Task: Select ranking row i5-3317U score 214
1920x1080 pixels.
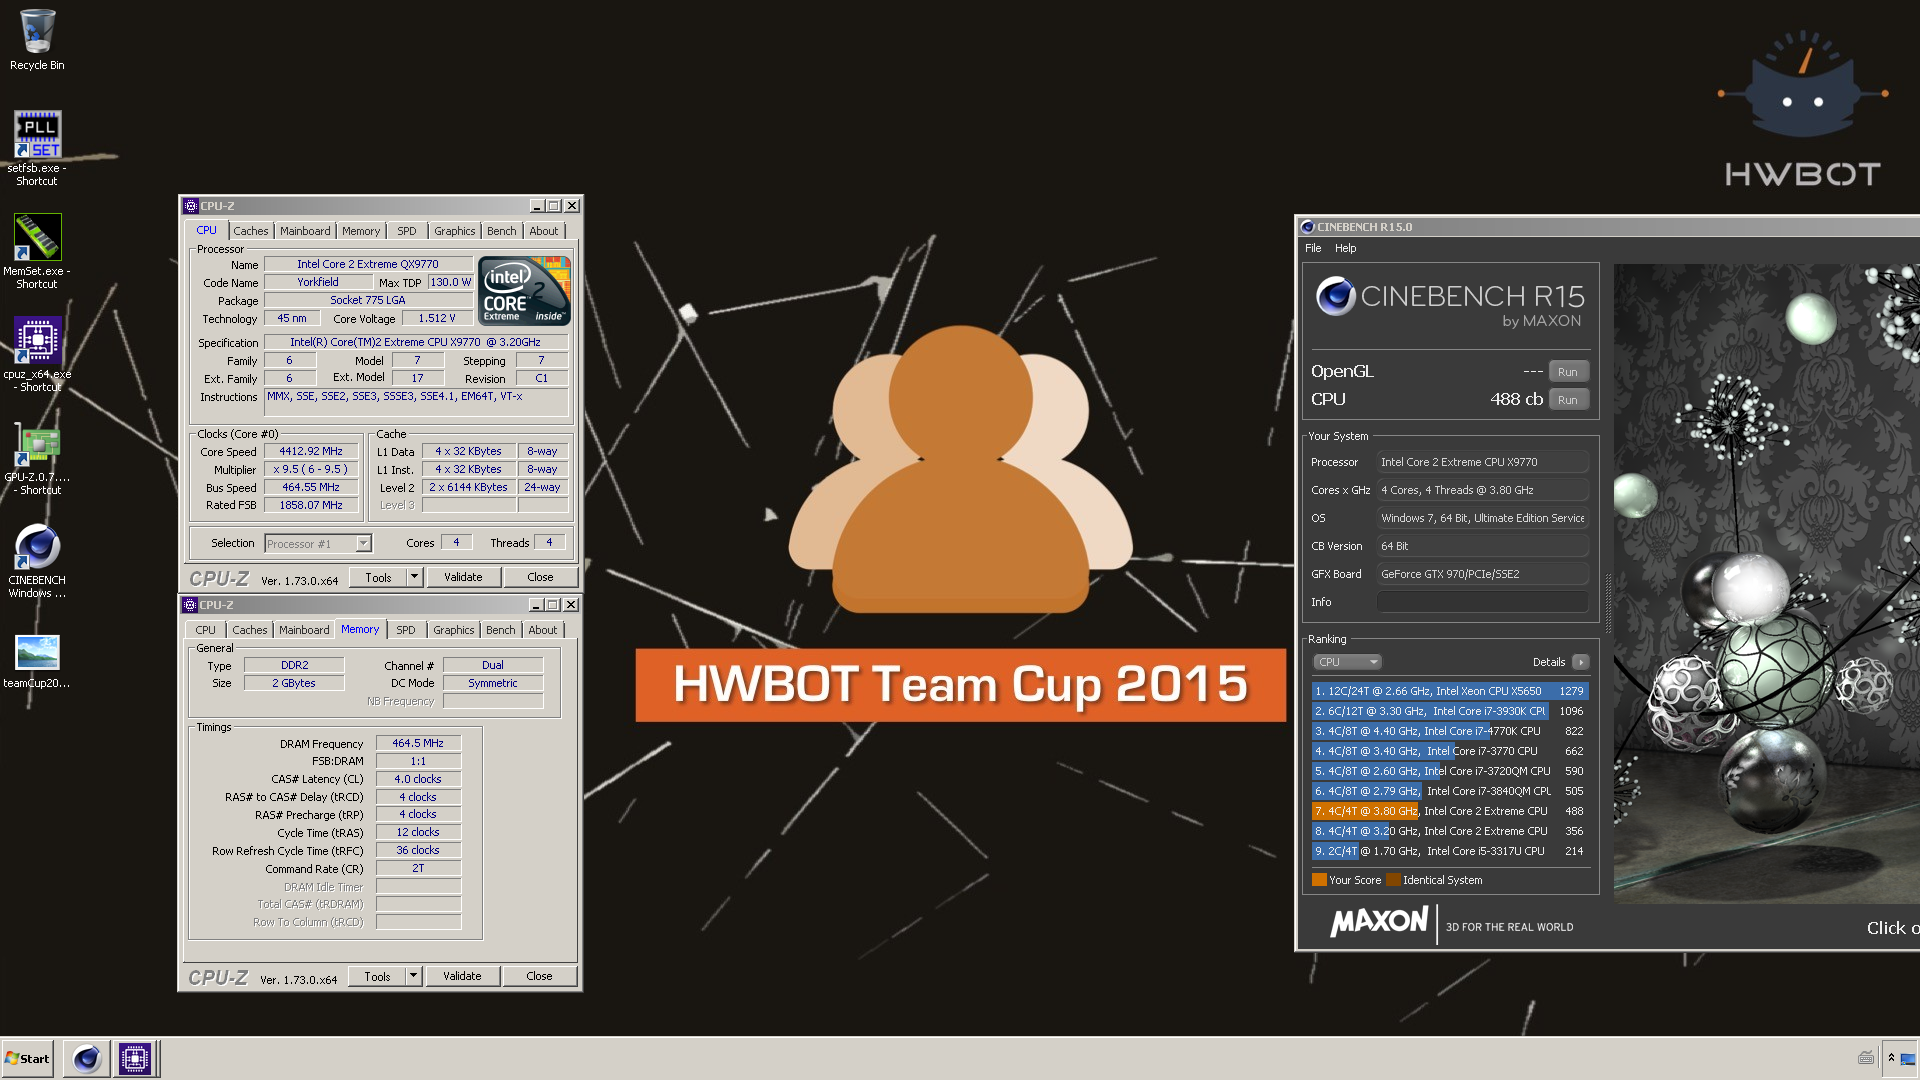Action: [1449, 851]
